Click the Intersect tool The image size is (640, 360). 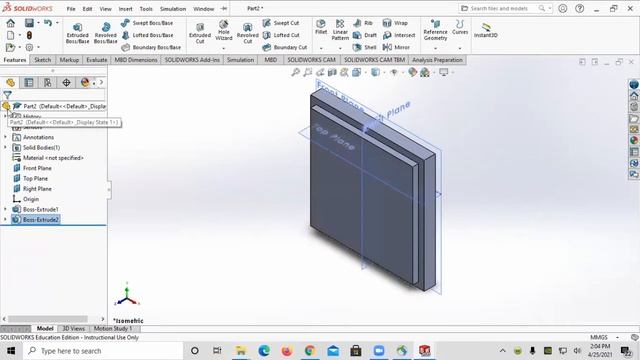[x=399, y=35]
